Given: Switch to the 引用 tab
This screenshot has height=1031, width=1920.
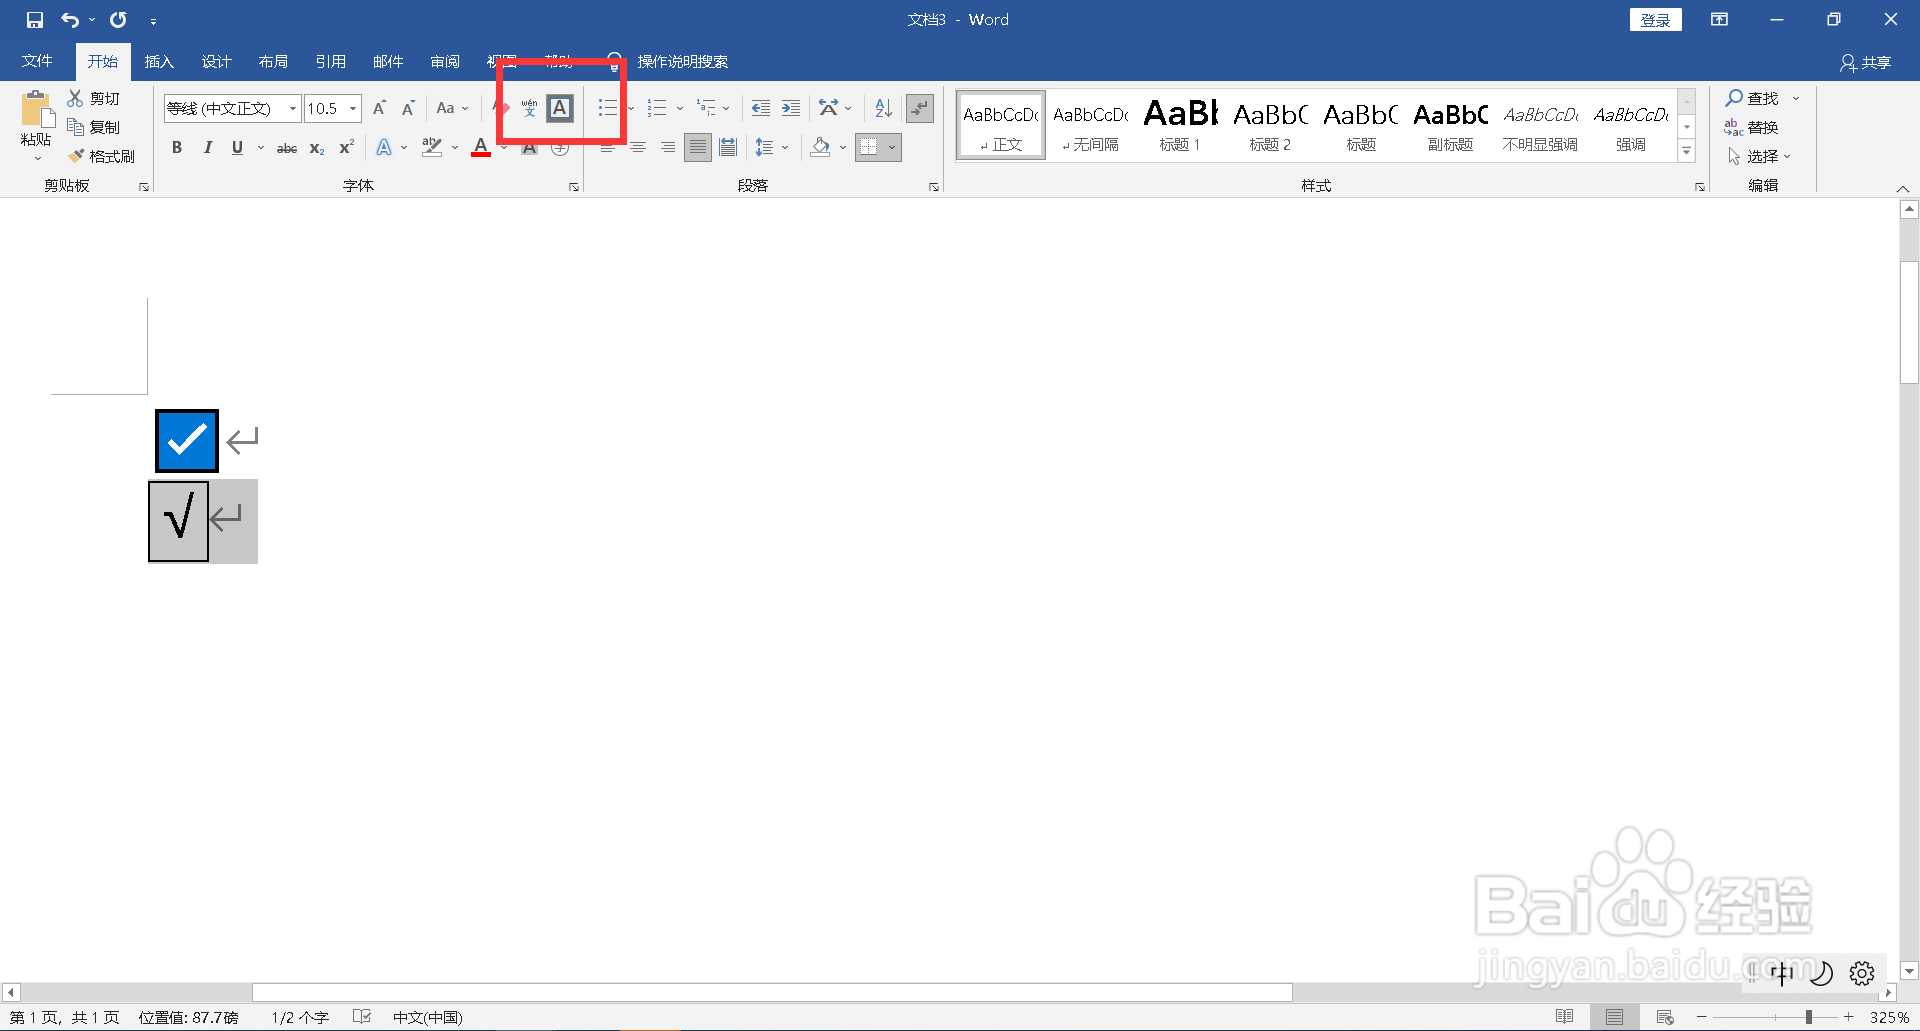Looking at the screenshot, I should point(330,62).
